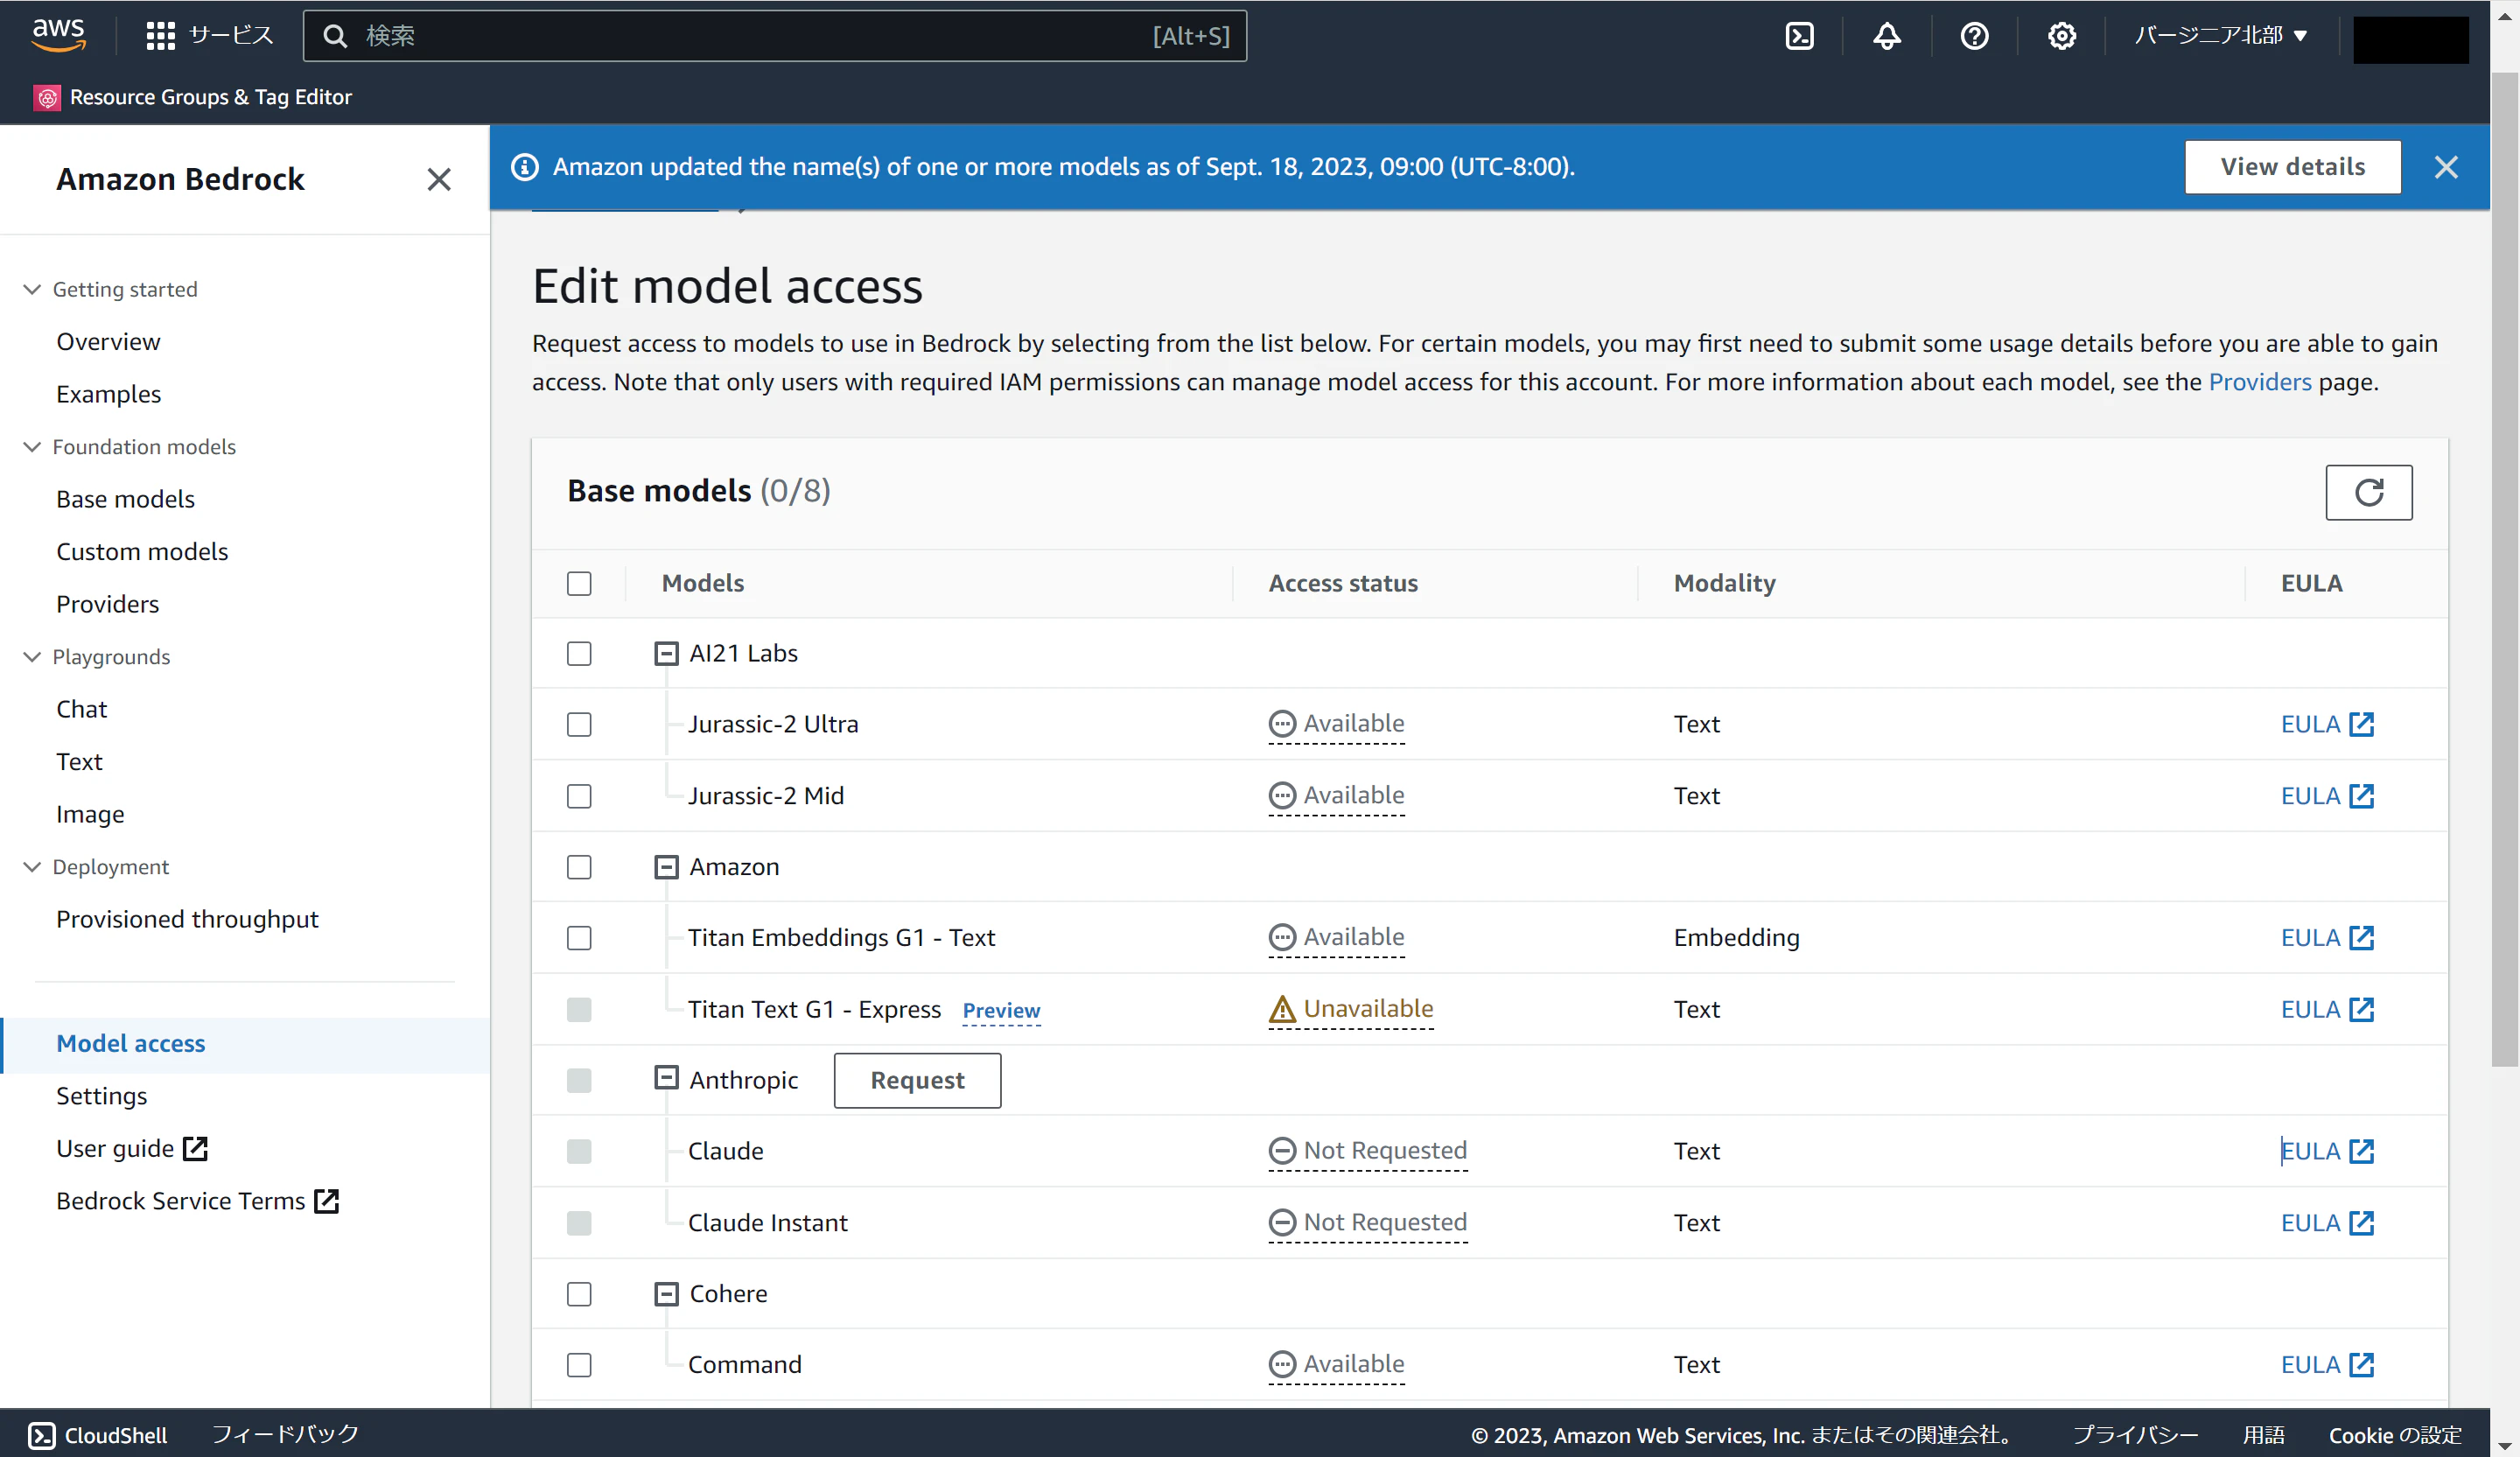Open the settings gear icon
The image size is (2520, 1457).
point(2061,36)
